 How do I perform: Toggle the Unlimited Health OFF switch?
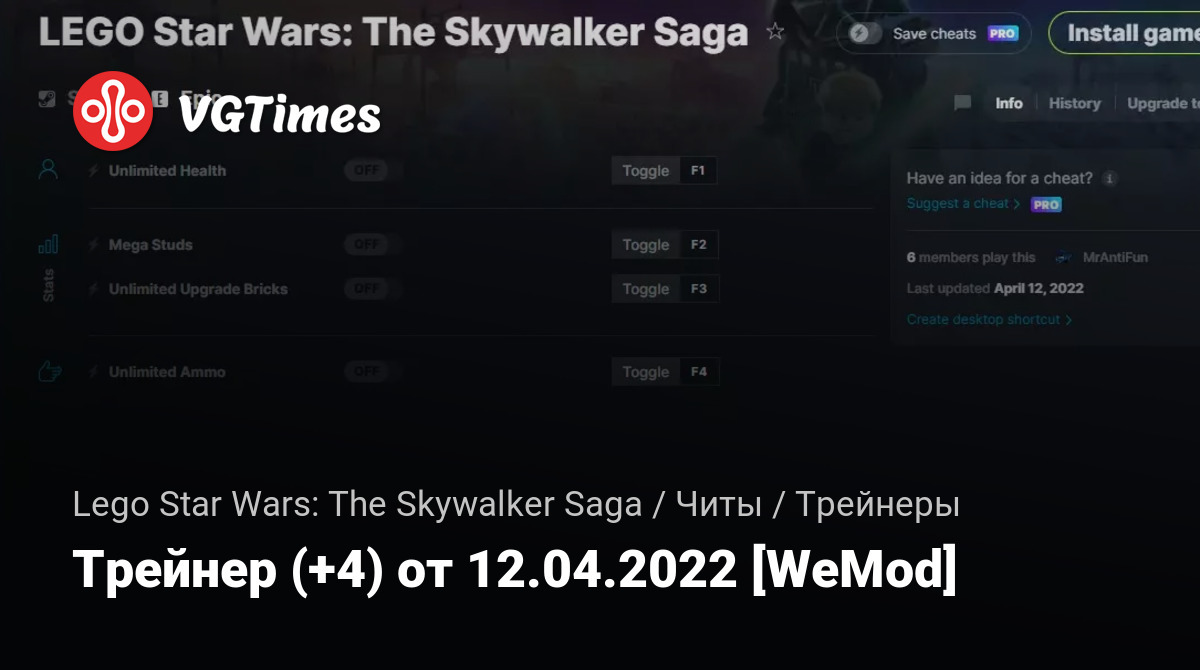[x=366, y=171]
